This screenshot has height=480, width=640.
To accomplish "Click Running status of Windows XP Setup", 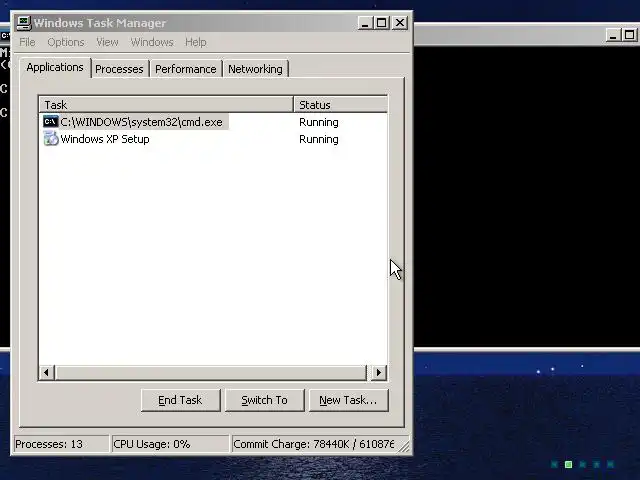I will pos(319,139).
